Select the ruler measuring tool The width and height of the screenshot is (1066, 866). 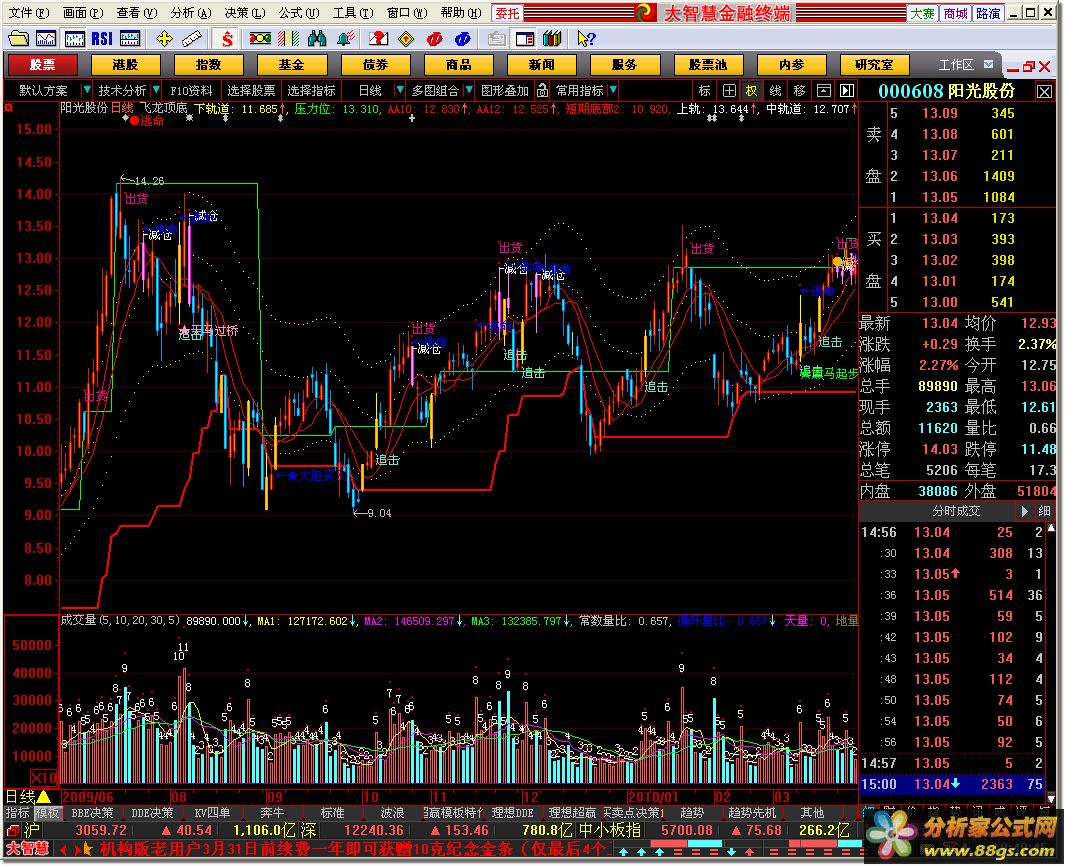[x=192, y=39]
